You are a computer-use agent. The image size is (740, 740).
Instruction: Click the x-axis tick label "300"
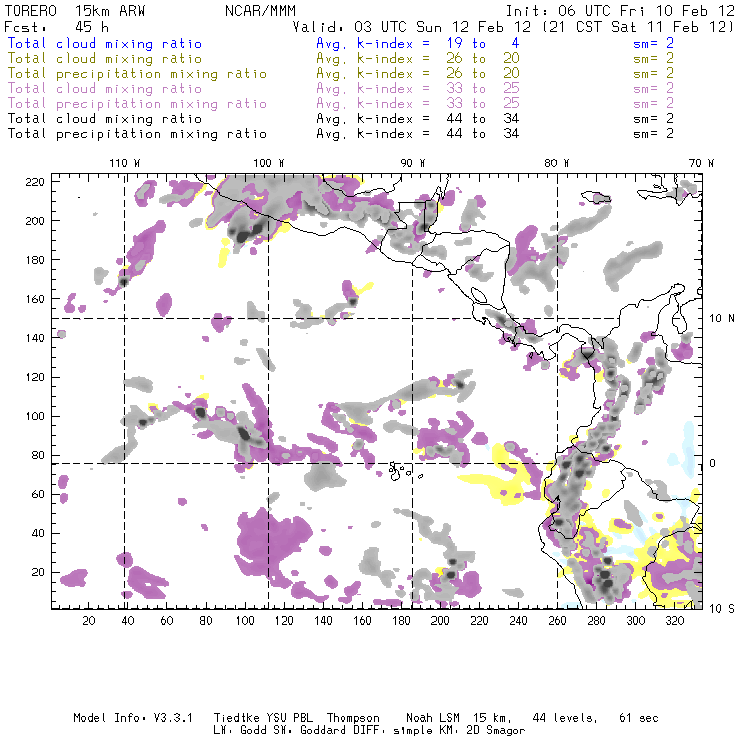click(x=636, y=621)
